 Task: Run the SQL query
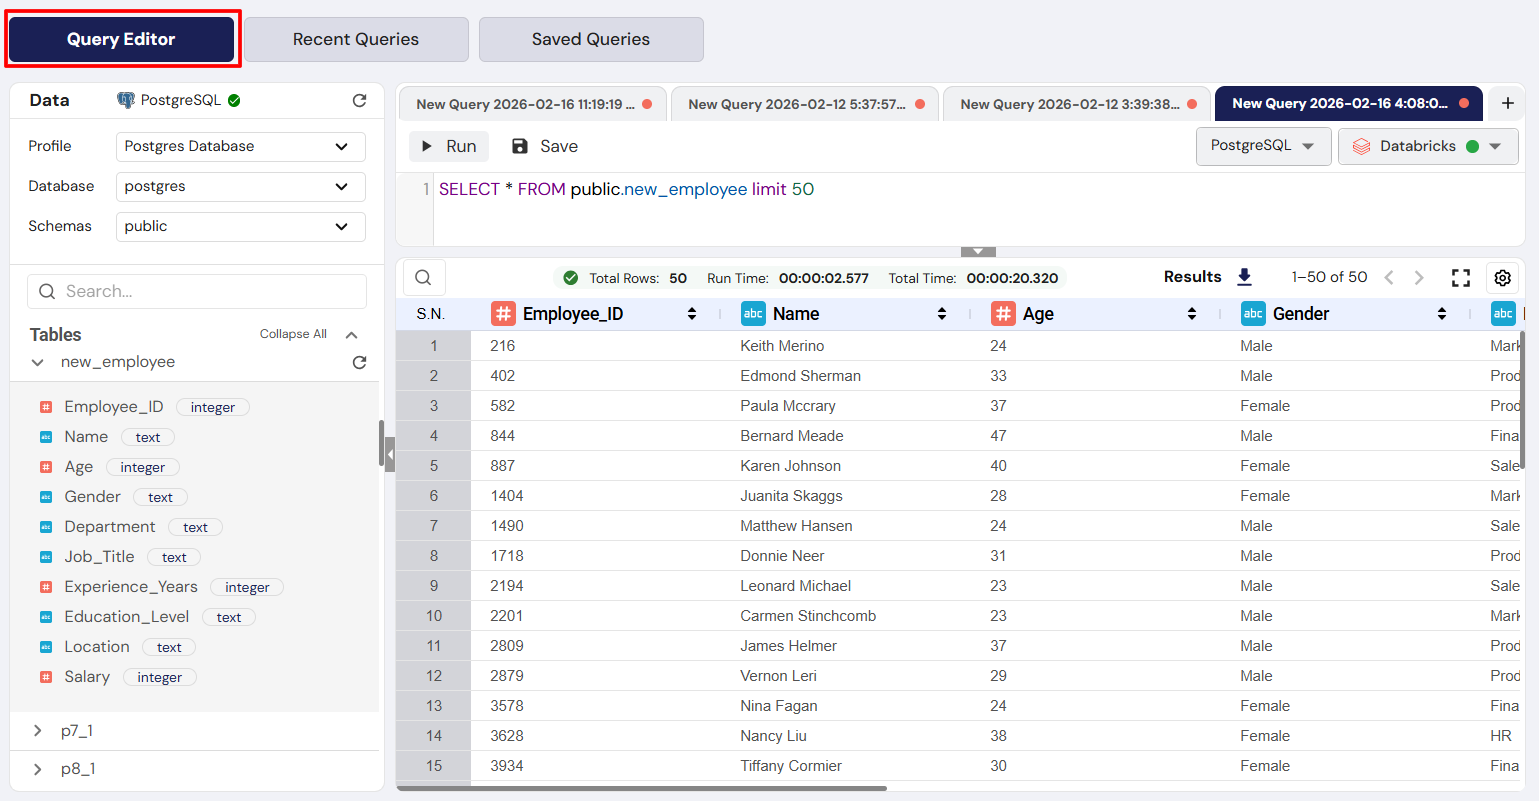pos(449,146)
